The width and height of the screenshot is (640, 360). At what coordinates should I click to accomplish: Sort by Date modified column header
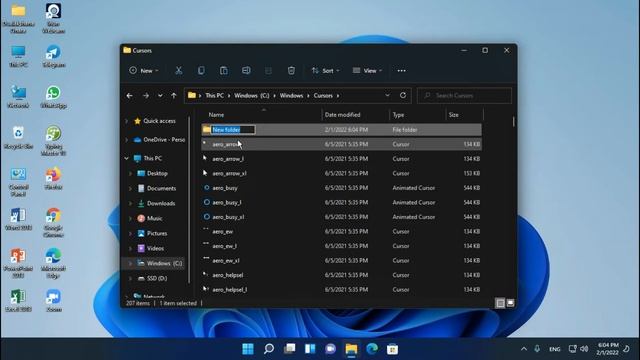[342, 115]
